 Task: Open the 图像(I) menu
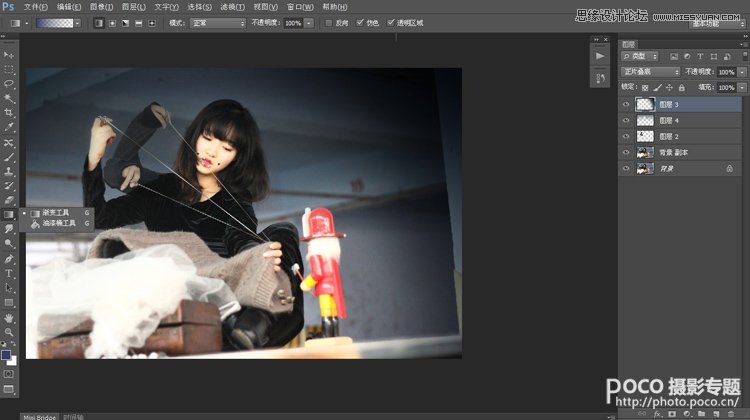click(101, 7)
